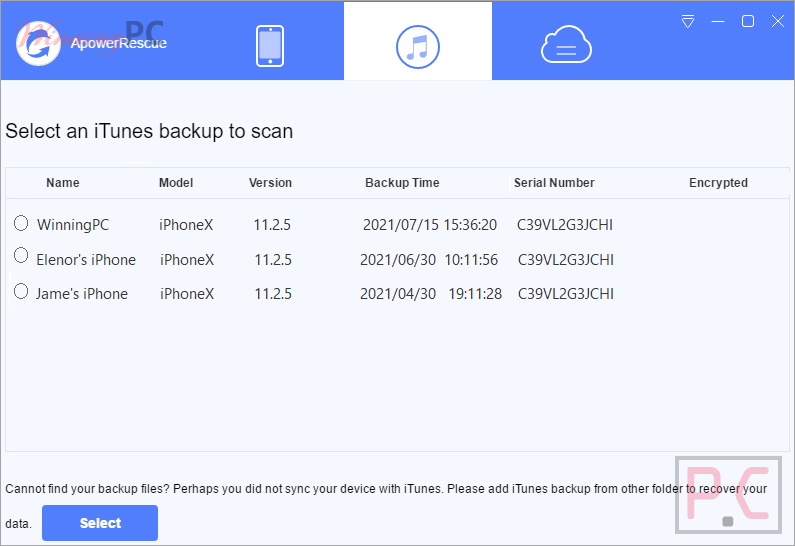
Task: Switch to the iCloud recovery tab
Action: (566, 45)
